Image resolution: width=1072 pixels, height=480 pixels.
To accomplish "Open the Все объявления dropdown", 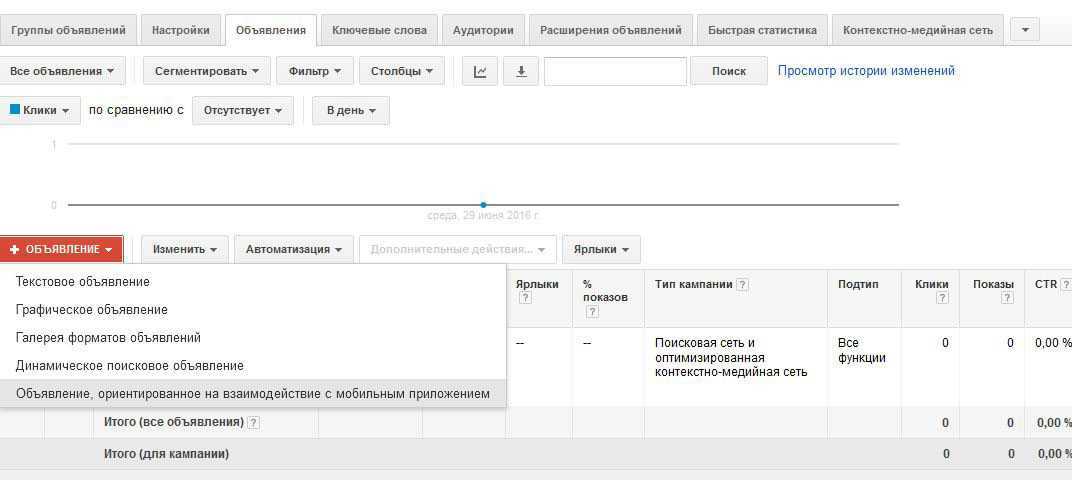I will click(61, 71).
